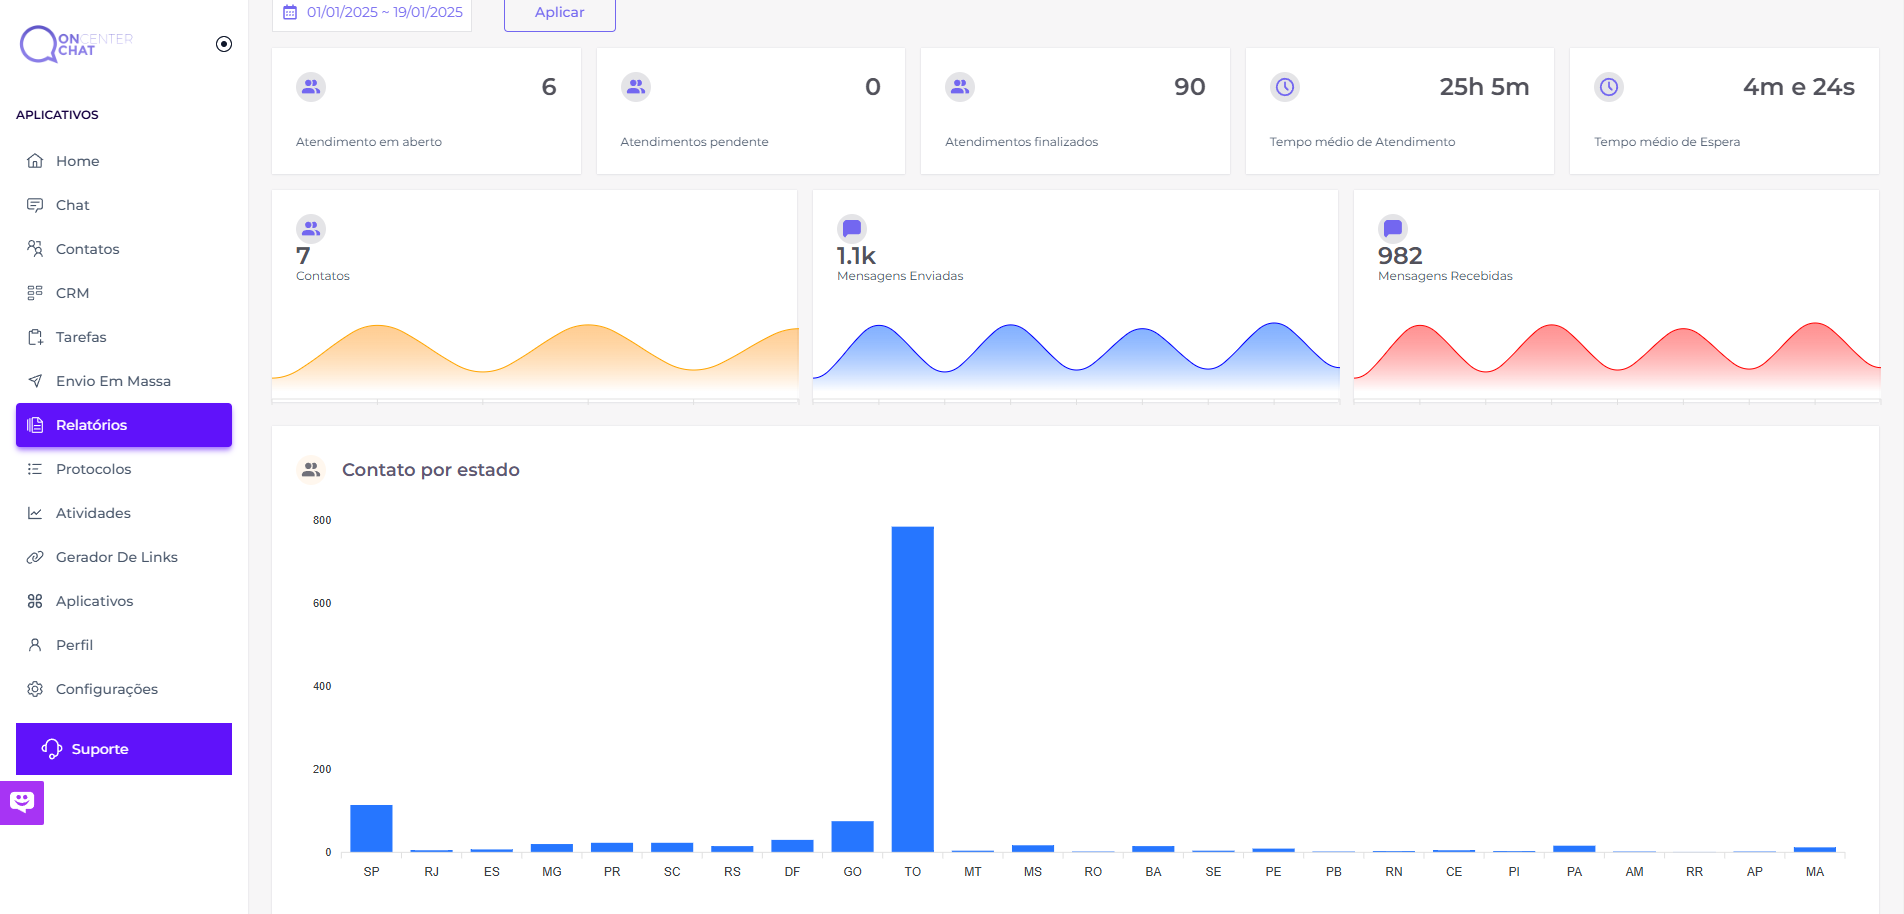
Task: Select Envio Em Massa paper-plane icon
Action: (x=35, y=381)
